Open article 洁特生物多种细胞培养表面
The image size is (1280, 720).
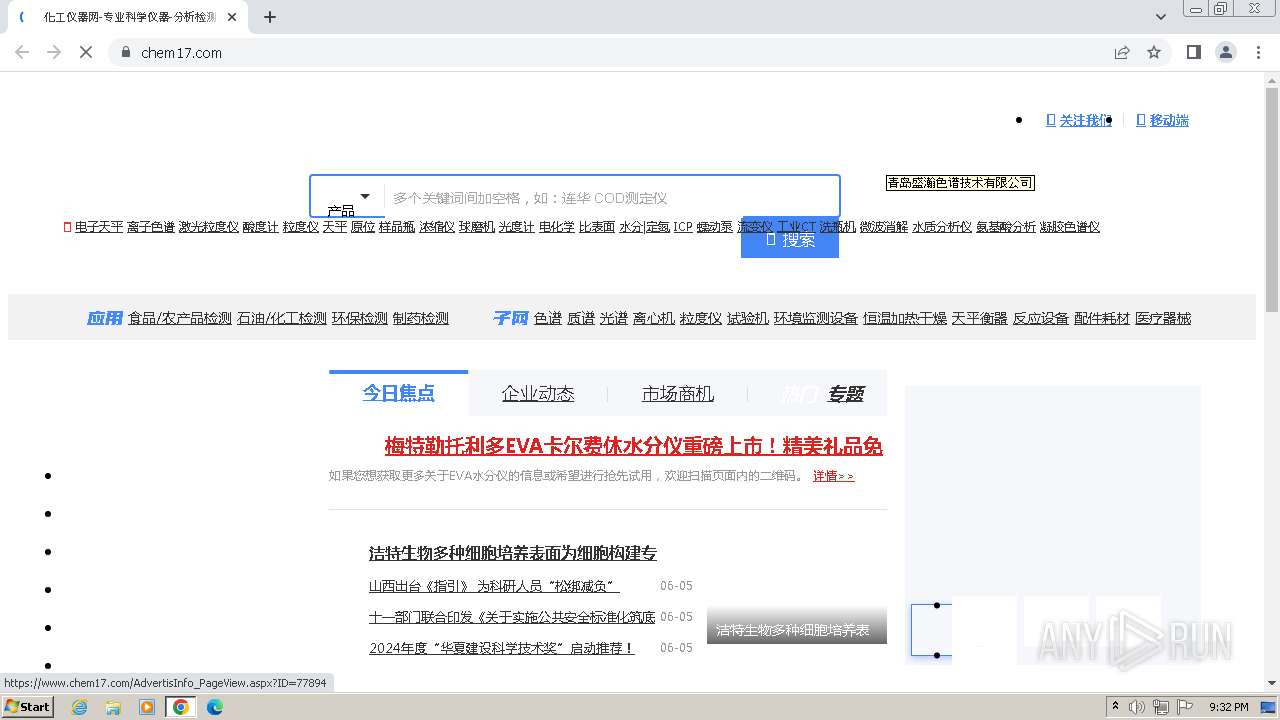[513, 553]
